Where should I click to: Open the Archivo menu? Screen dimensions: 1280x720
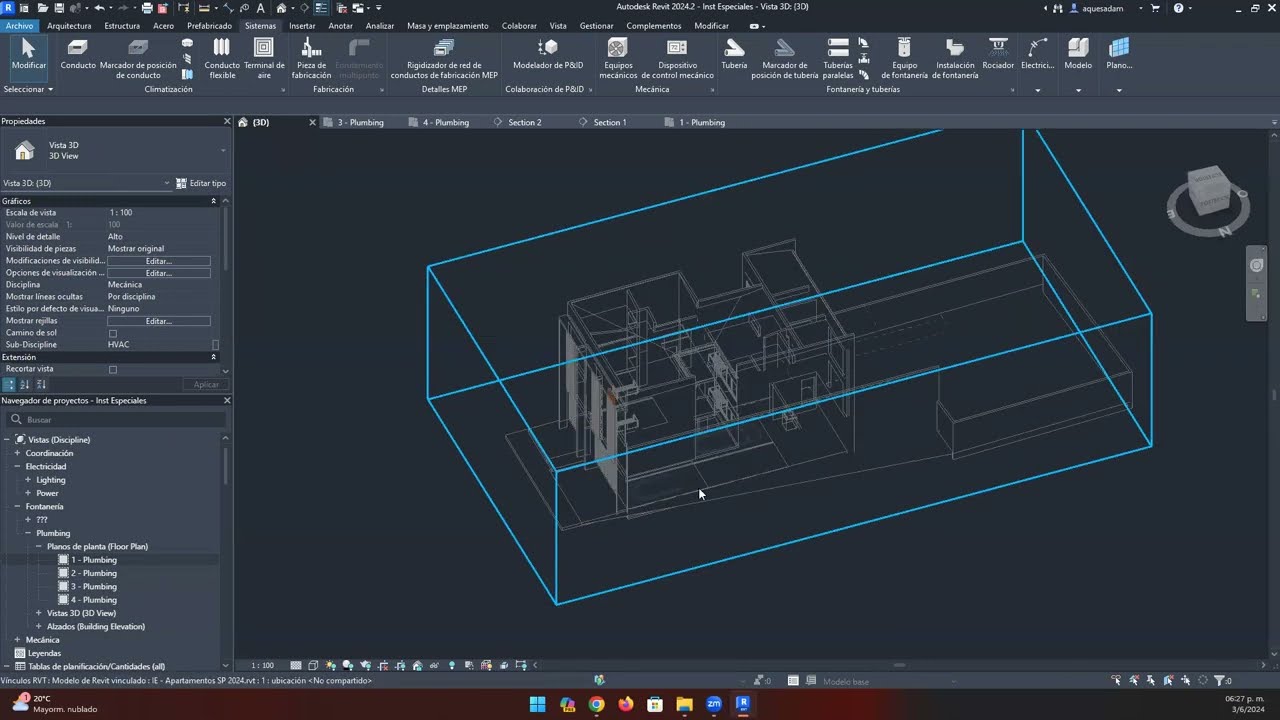pyautogui.click(x=19, y=26)
